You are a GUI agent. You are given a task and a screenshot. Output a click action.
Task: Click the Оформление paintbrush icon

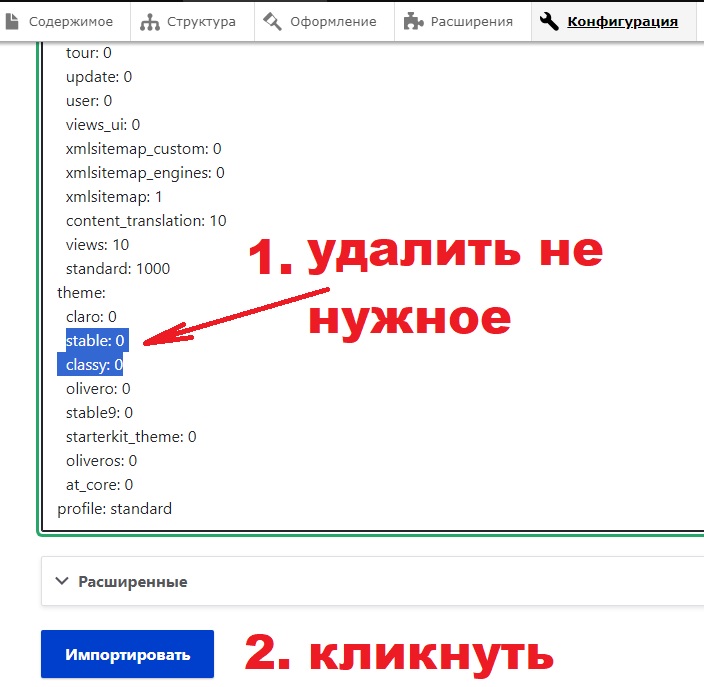[x=273, y=22]
